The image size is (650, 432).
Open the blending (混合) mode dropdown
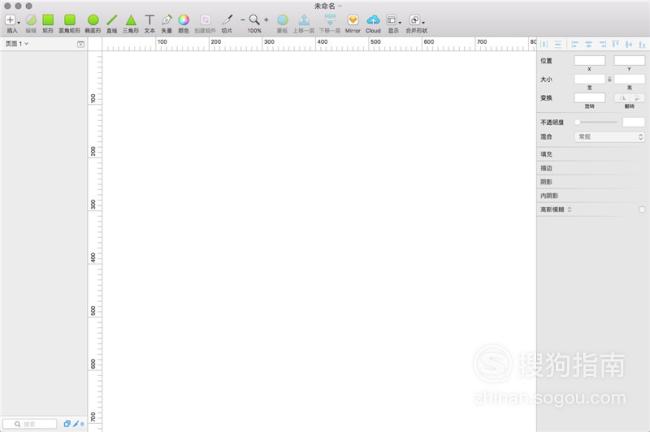tap(609, 136)
